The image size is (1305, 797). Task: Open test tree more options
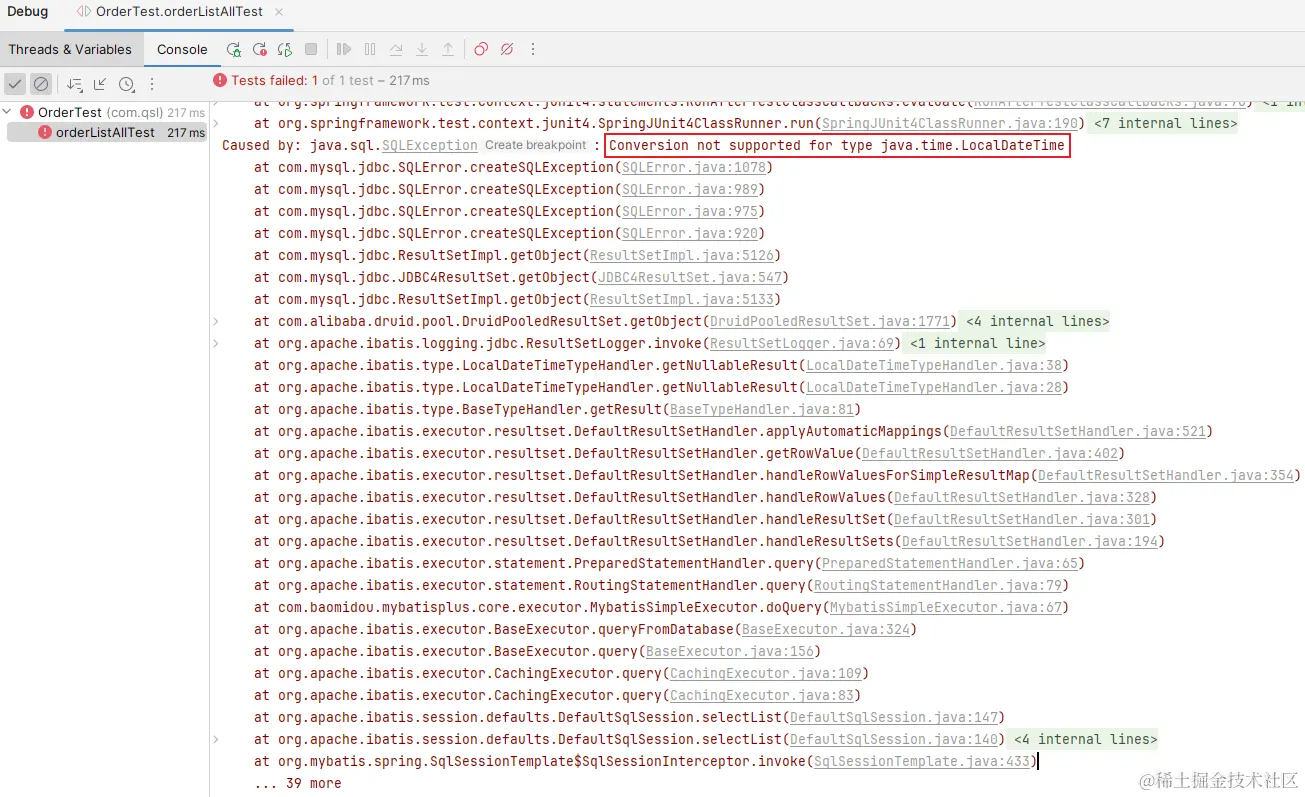point(152,84)
